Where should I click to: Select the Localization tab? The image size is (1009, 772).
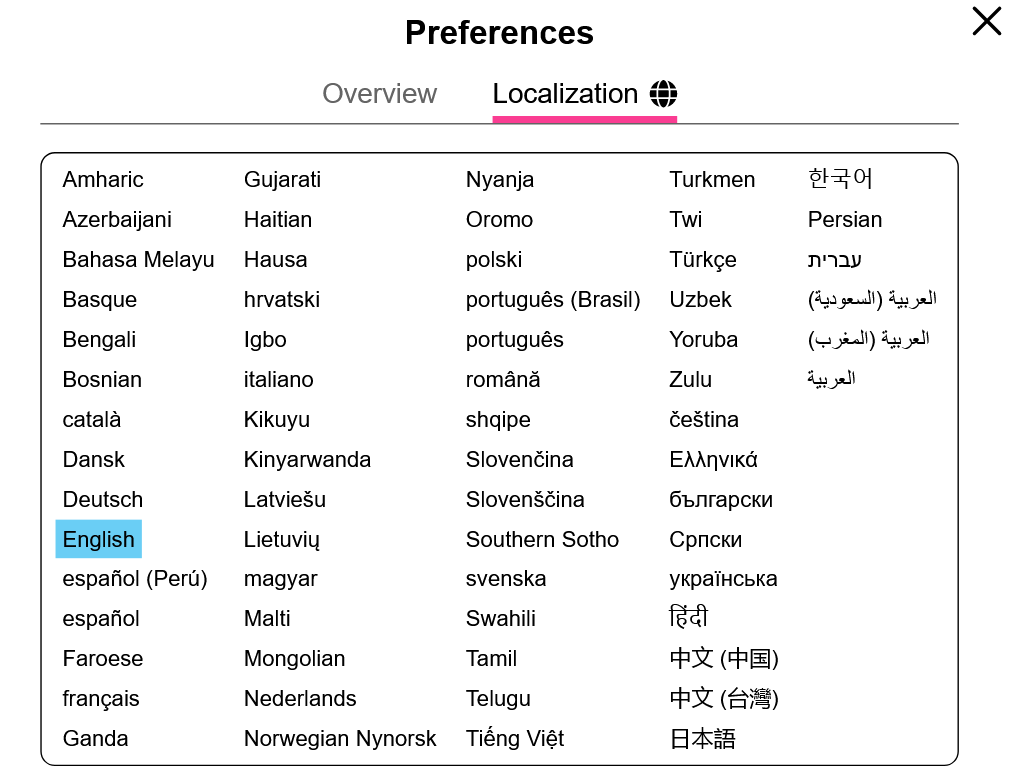pos(584,94)
